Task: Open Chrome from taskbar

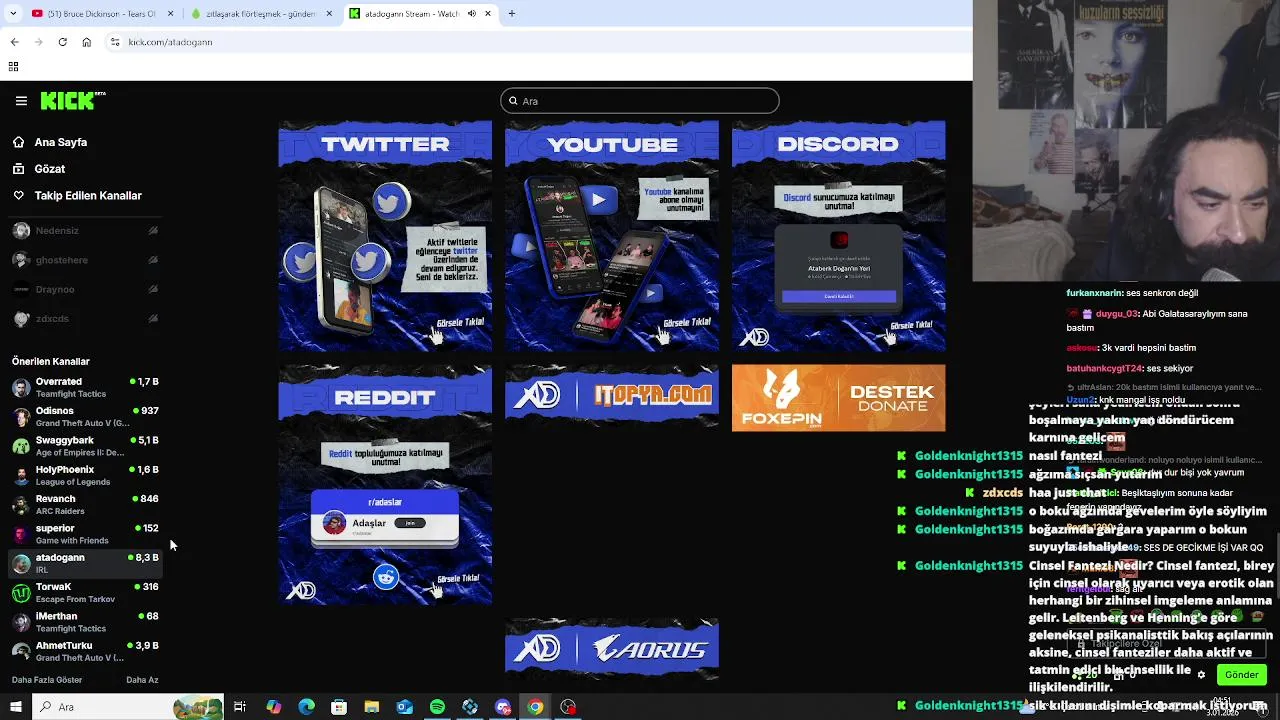Action: (x=536, y=707)
